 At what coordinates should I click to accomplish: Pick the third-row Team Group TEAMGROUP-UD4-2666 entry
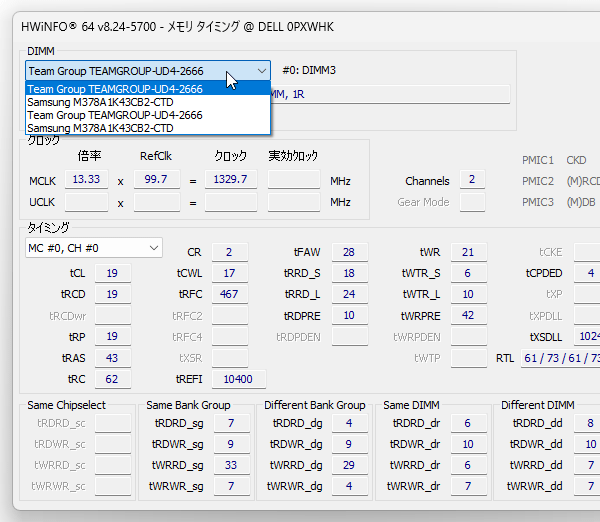[x=148, y=115]
